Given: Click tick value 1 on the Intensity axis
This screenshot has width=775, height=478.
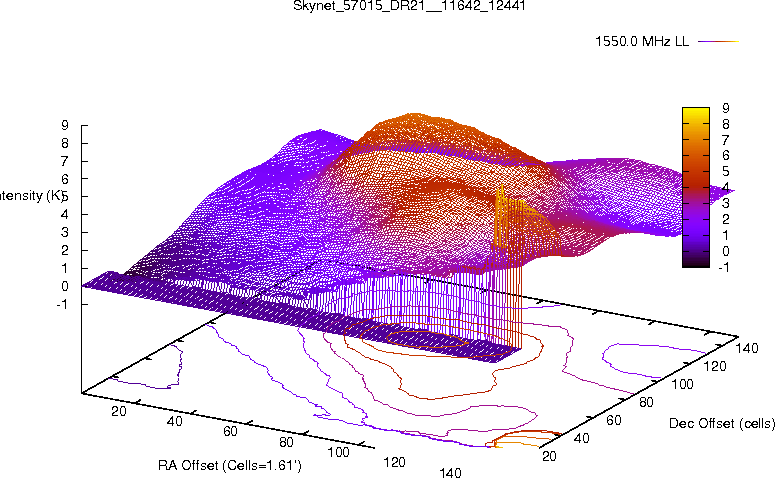Looking at the screenshot, I should tap(65, 268).
